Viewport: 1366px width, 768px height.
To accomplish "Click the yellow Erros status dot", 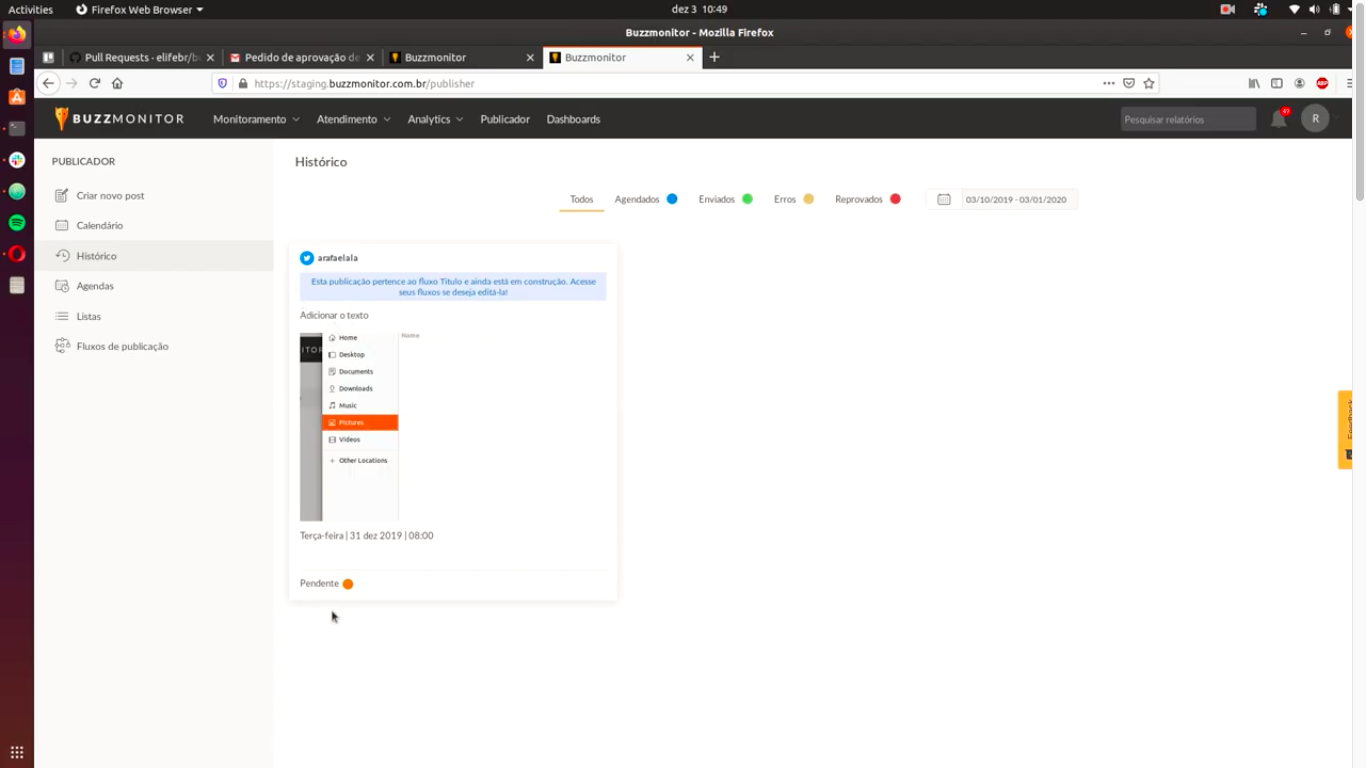I will [808, 199].
